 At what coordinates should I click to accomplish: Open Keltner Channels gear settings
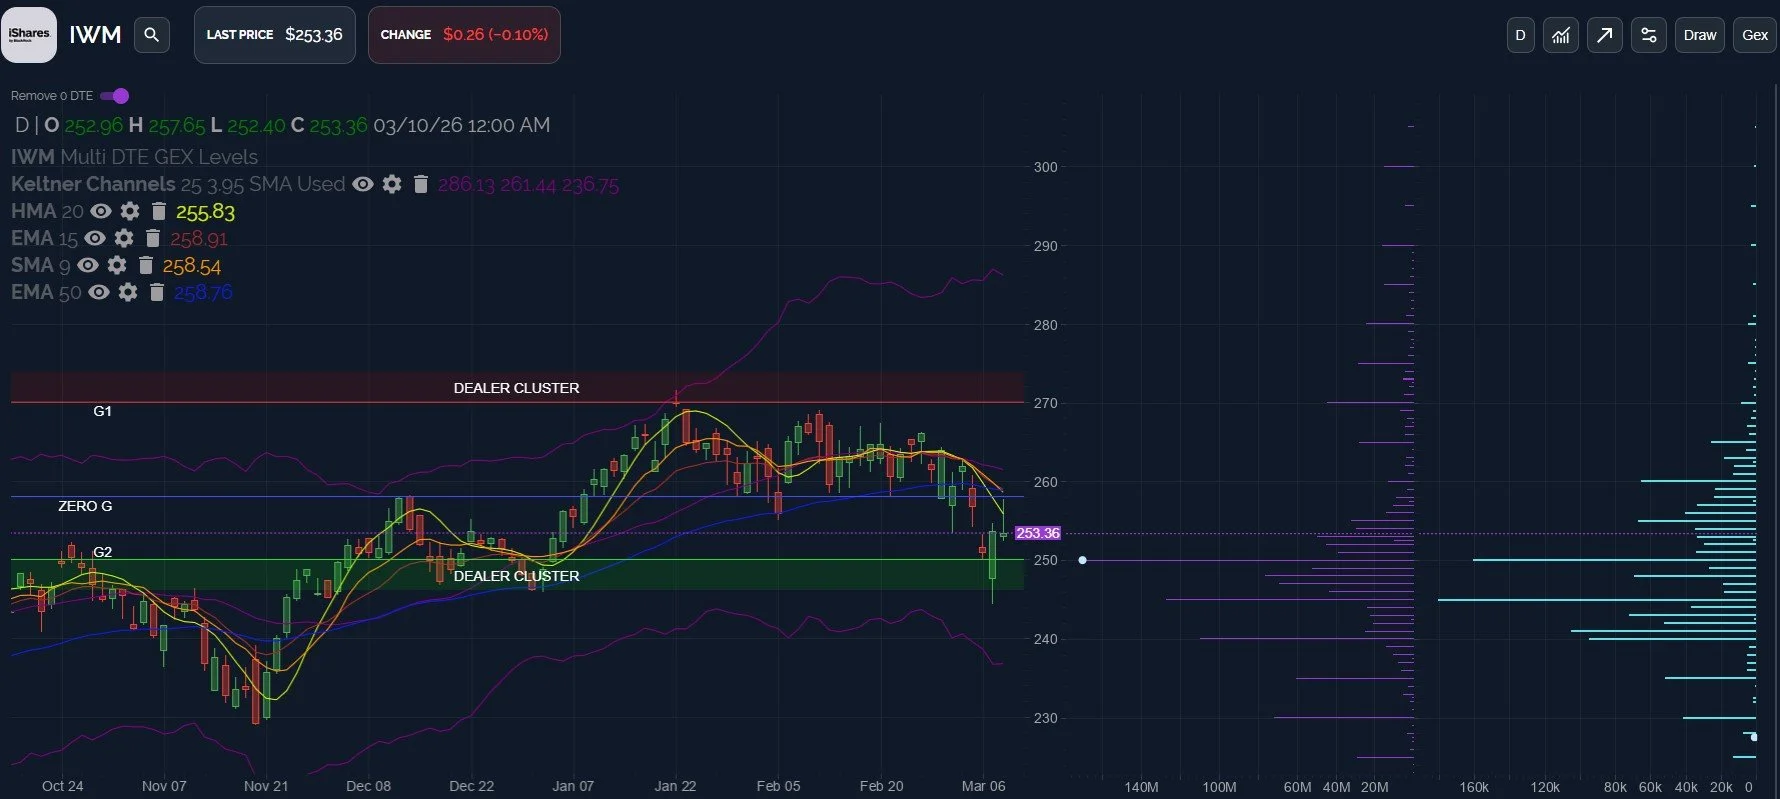[392, 184]
